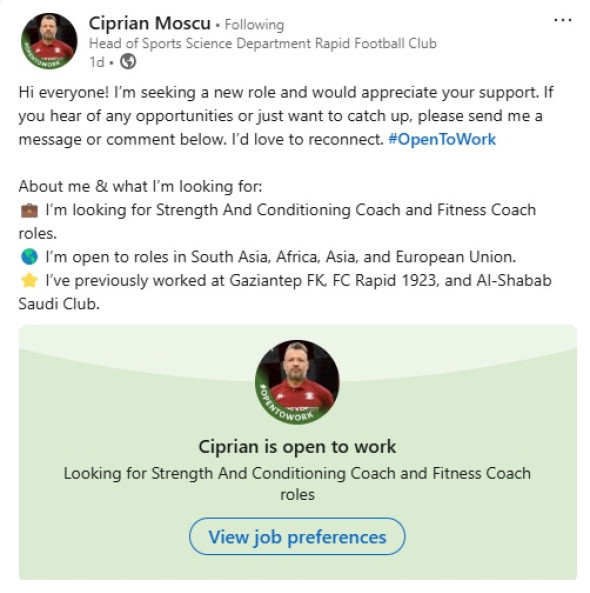
Task: Open the Ciprian Moscu name link
Action: tap(149, 23)
